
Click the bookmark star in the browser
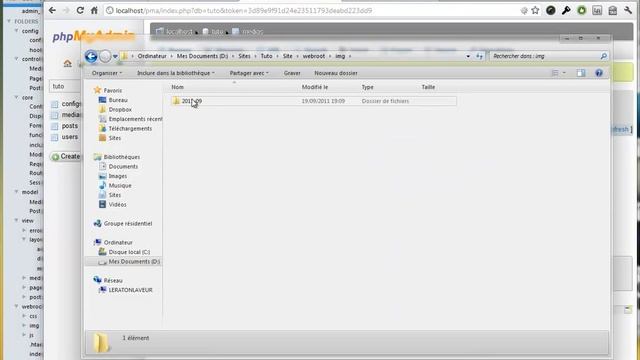coord(535,11)
